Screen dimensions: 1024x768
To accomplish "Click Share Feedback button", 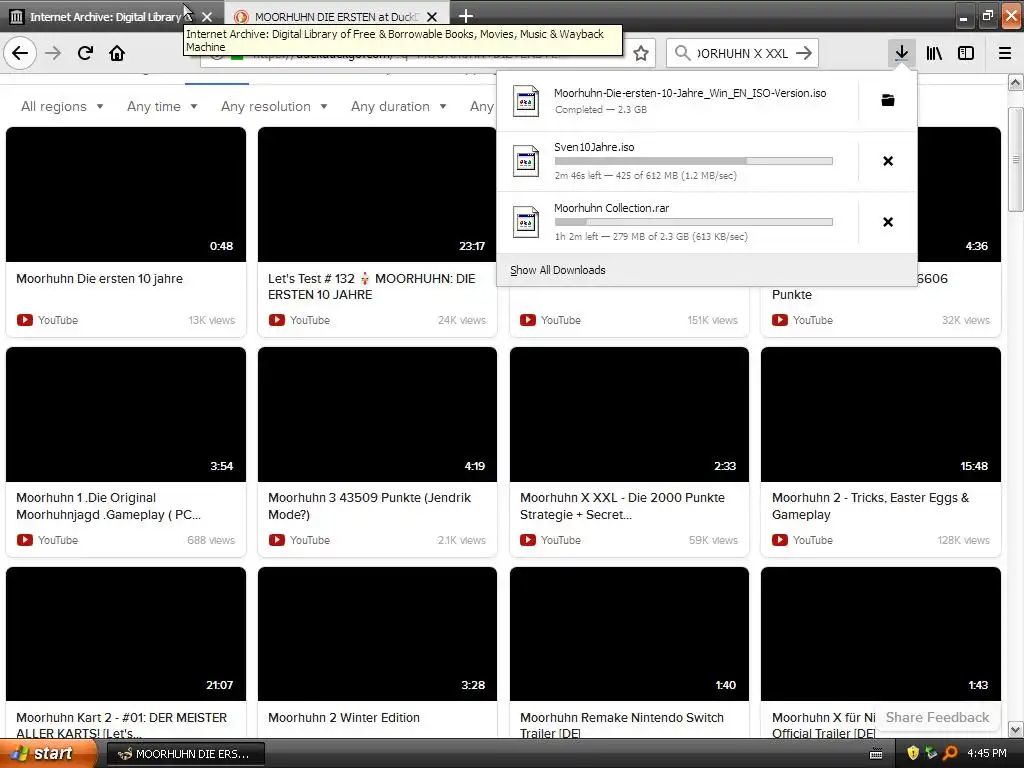I will pos(937,717).
